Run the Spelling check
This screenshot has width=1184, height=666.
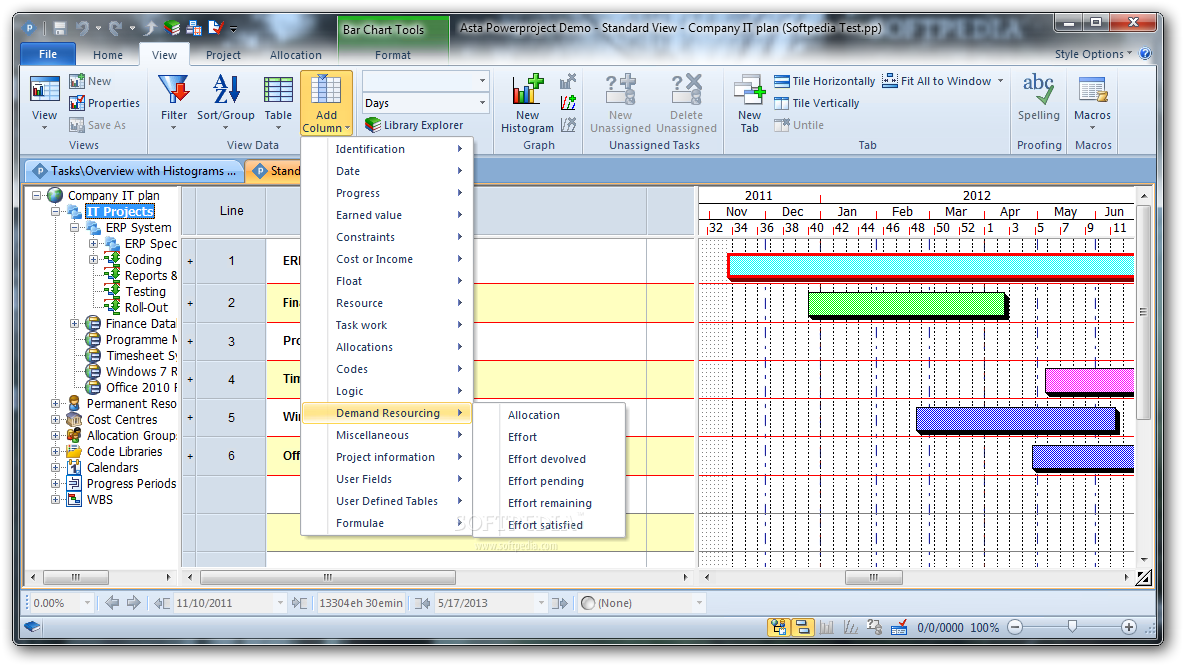click(x=1038, y=98)
